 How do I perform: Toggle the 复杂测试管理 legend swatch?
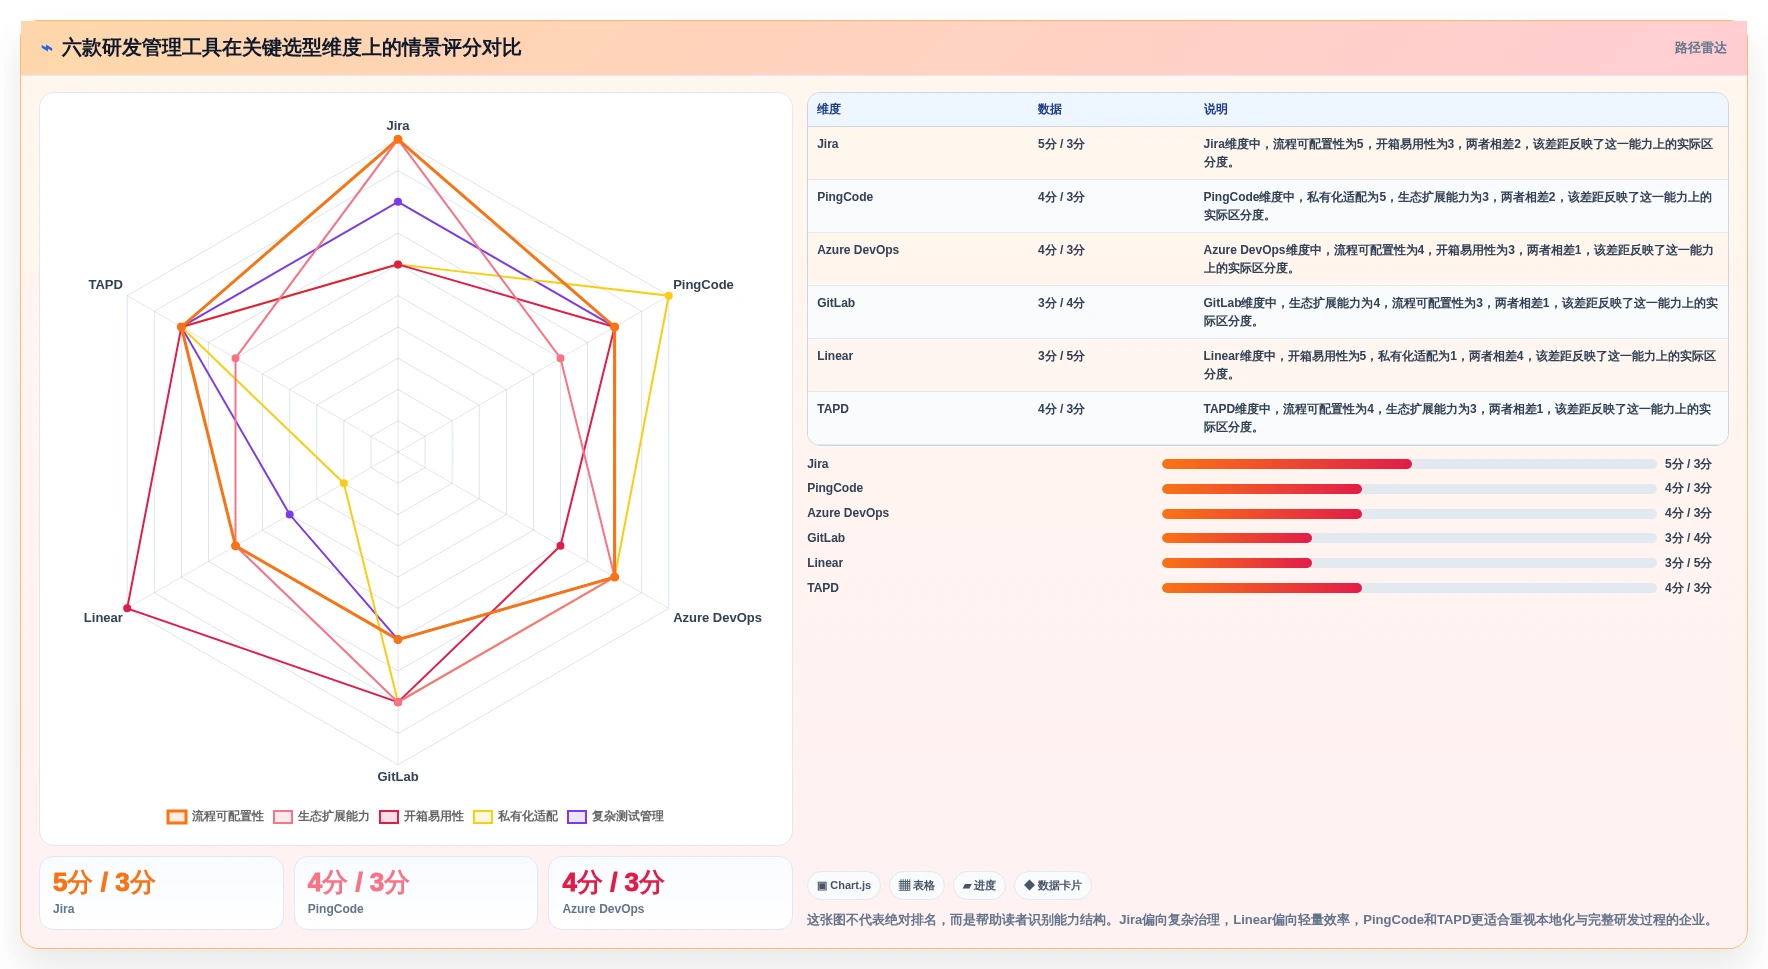[577, 817]
